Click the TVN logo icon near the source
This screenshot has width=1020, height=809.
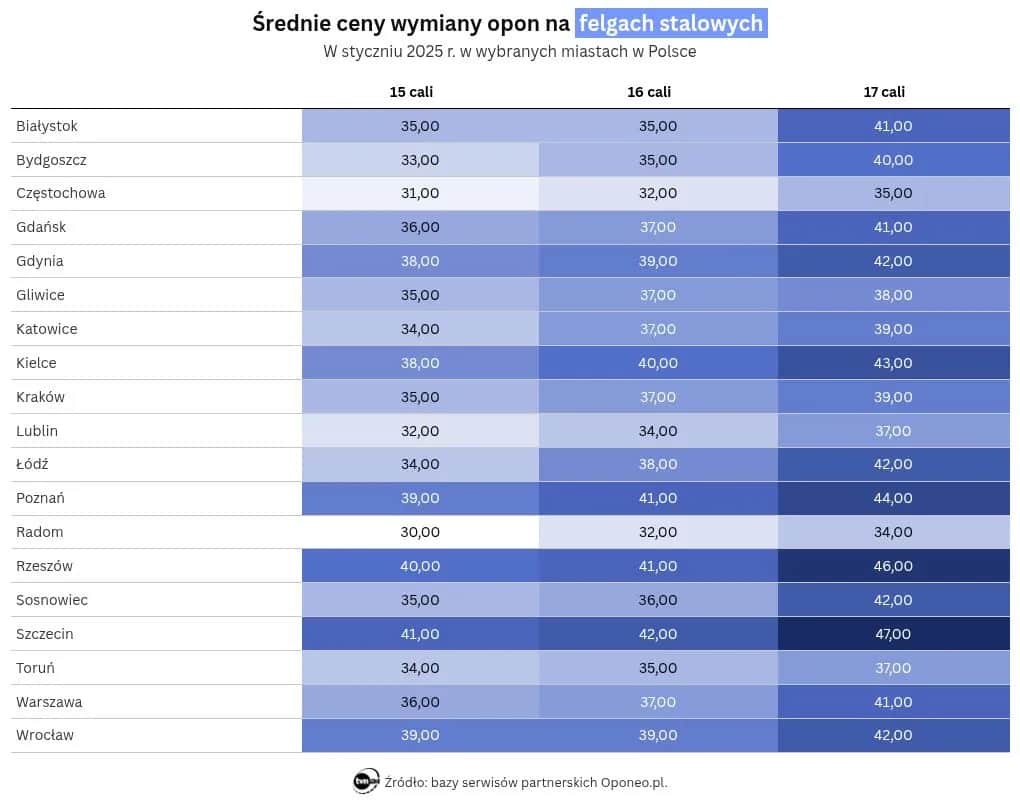[366, 782]
